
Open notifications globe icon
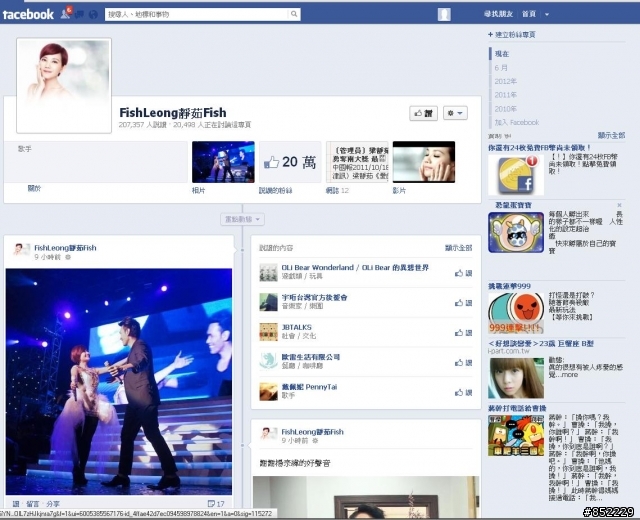(x=93, y=15)
